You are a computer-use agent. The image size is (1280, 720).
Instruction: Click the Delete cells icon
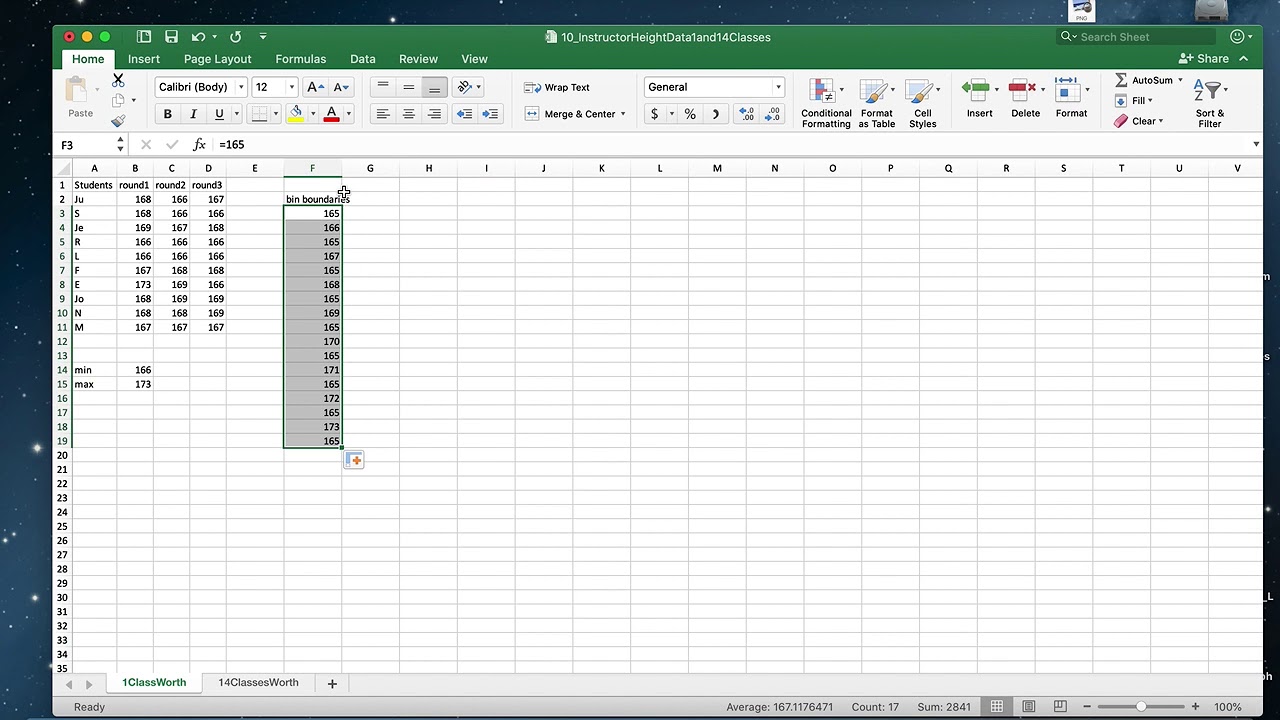click(x=1022, y=90)
